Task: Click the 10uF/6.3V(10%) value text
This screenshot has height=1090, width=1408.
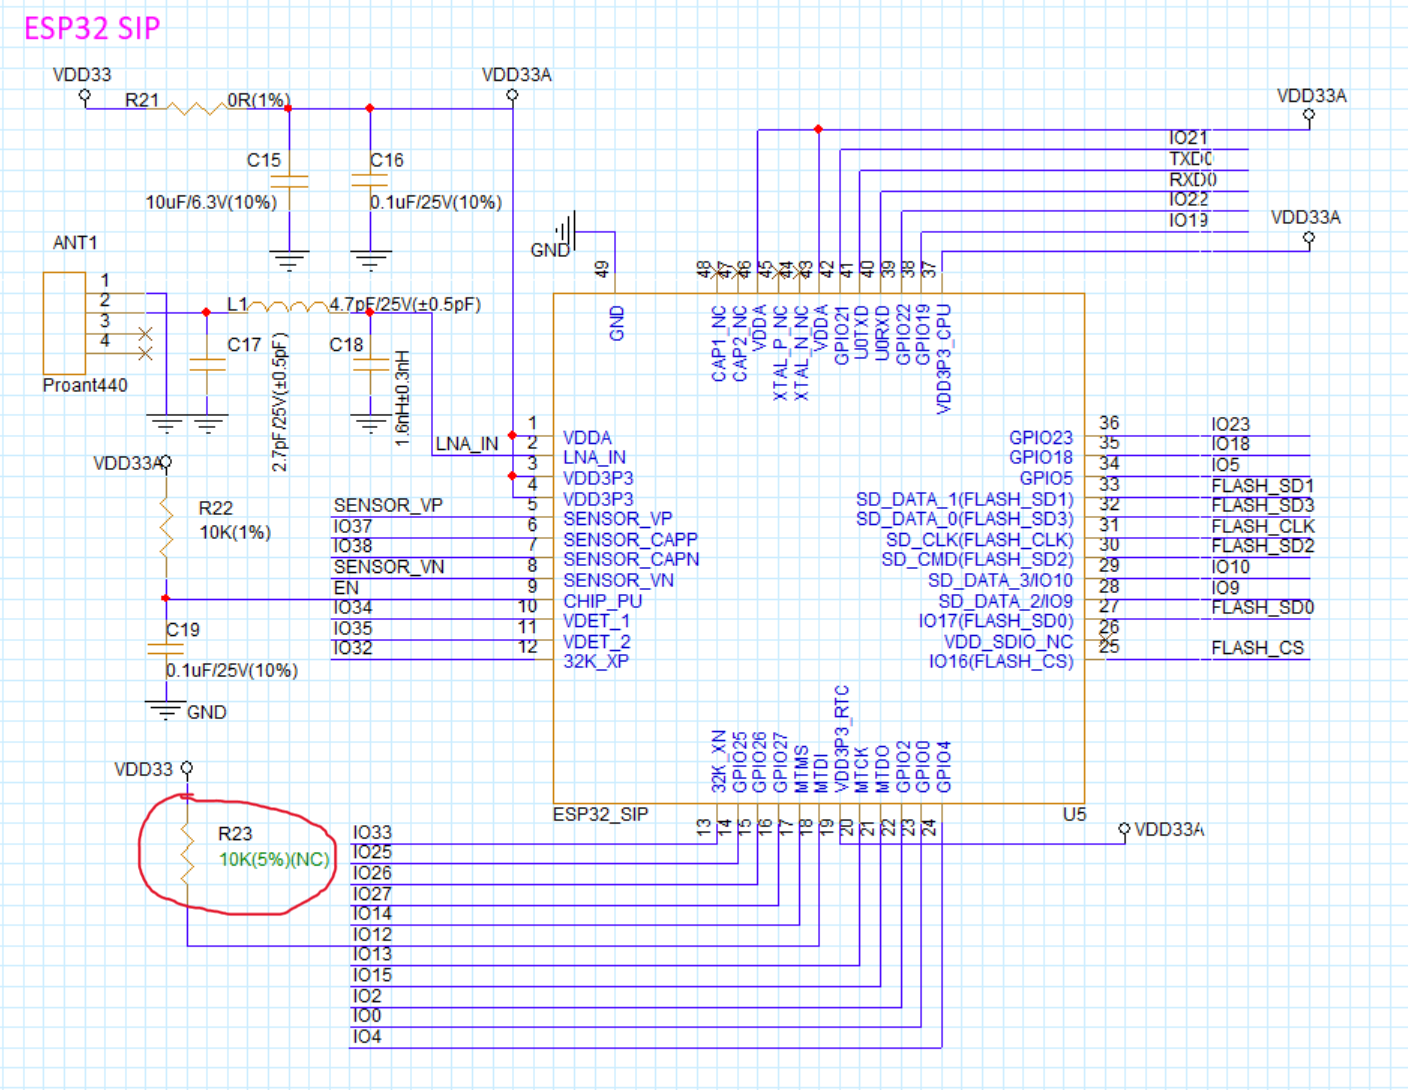Action: tap(211, 202)
